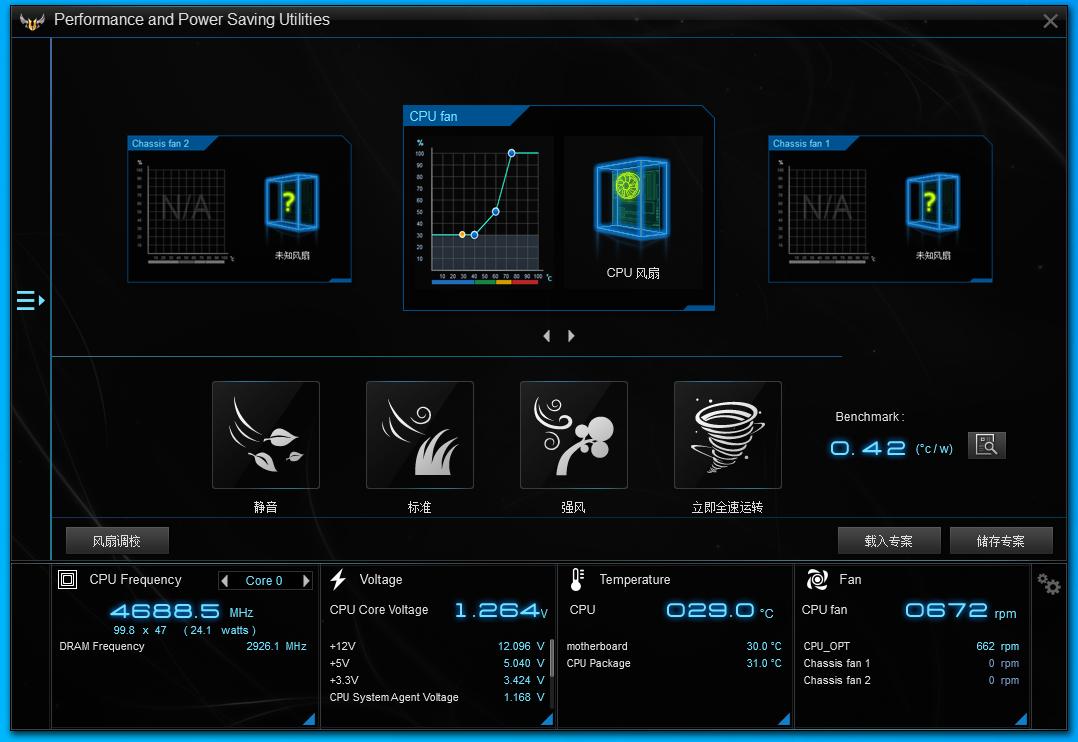Click the Load Profile (载入专案) button
The height and width of the screenshot is (742, 1078).
pyautogui.click(x=889, y=541)
